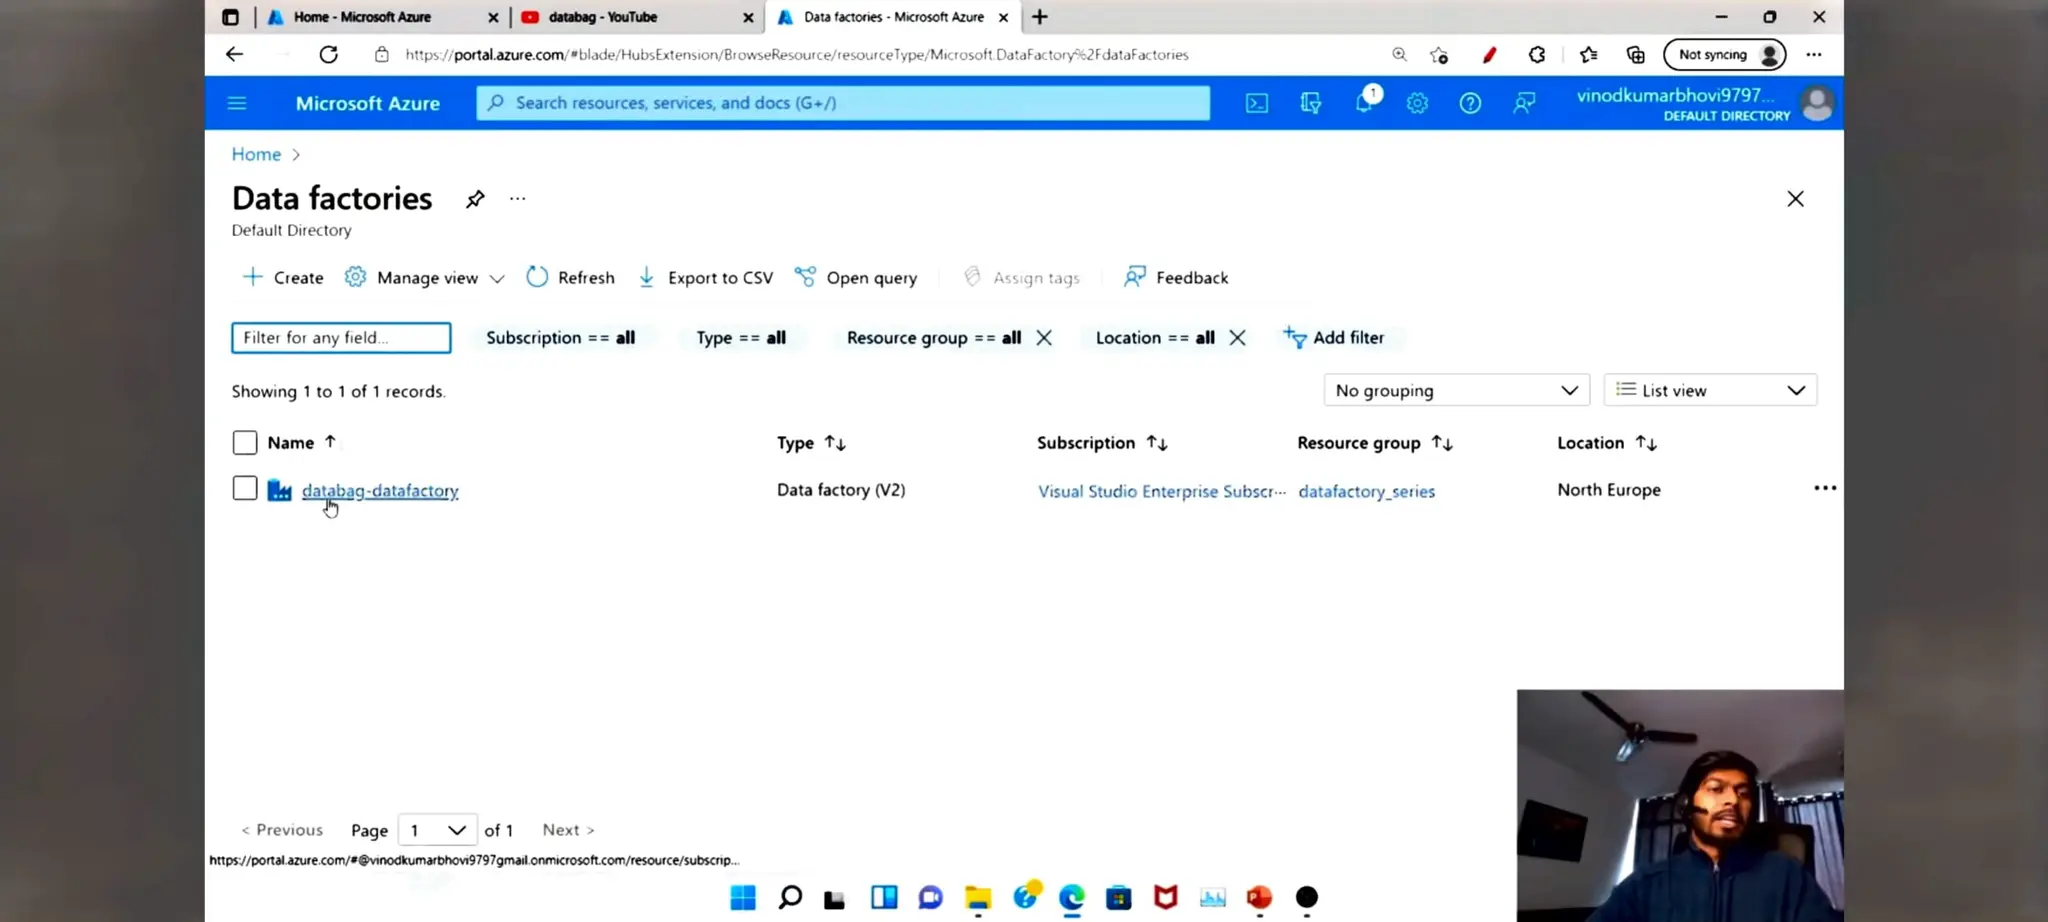Open the account avatar menu

tap(1817, 103)
